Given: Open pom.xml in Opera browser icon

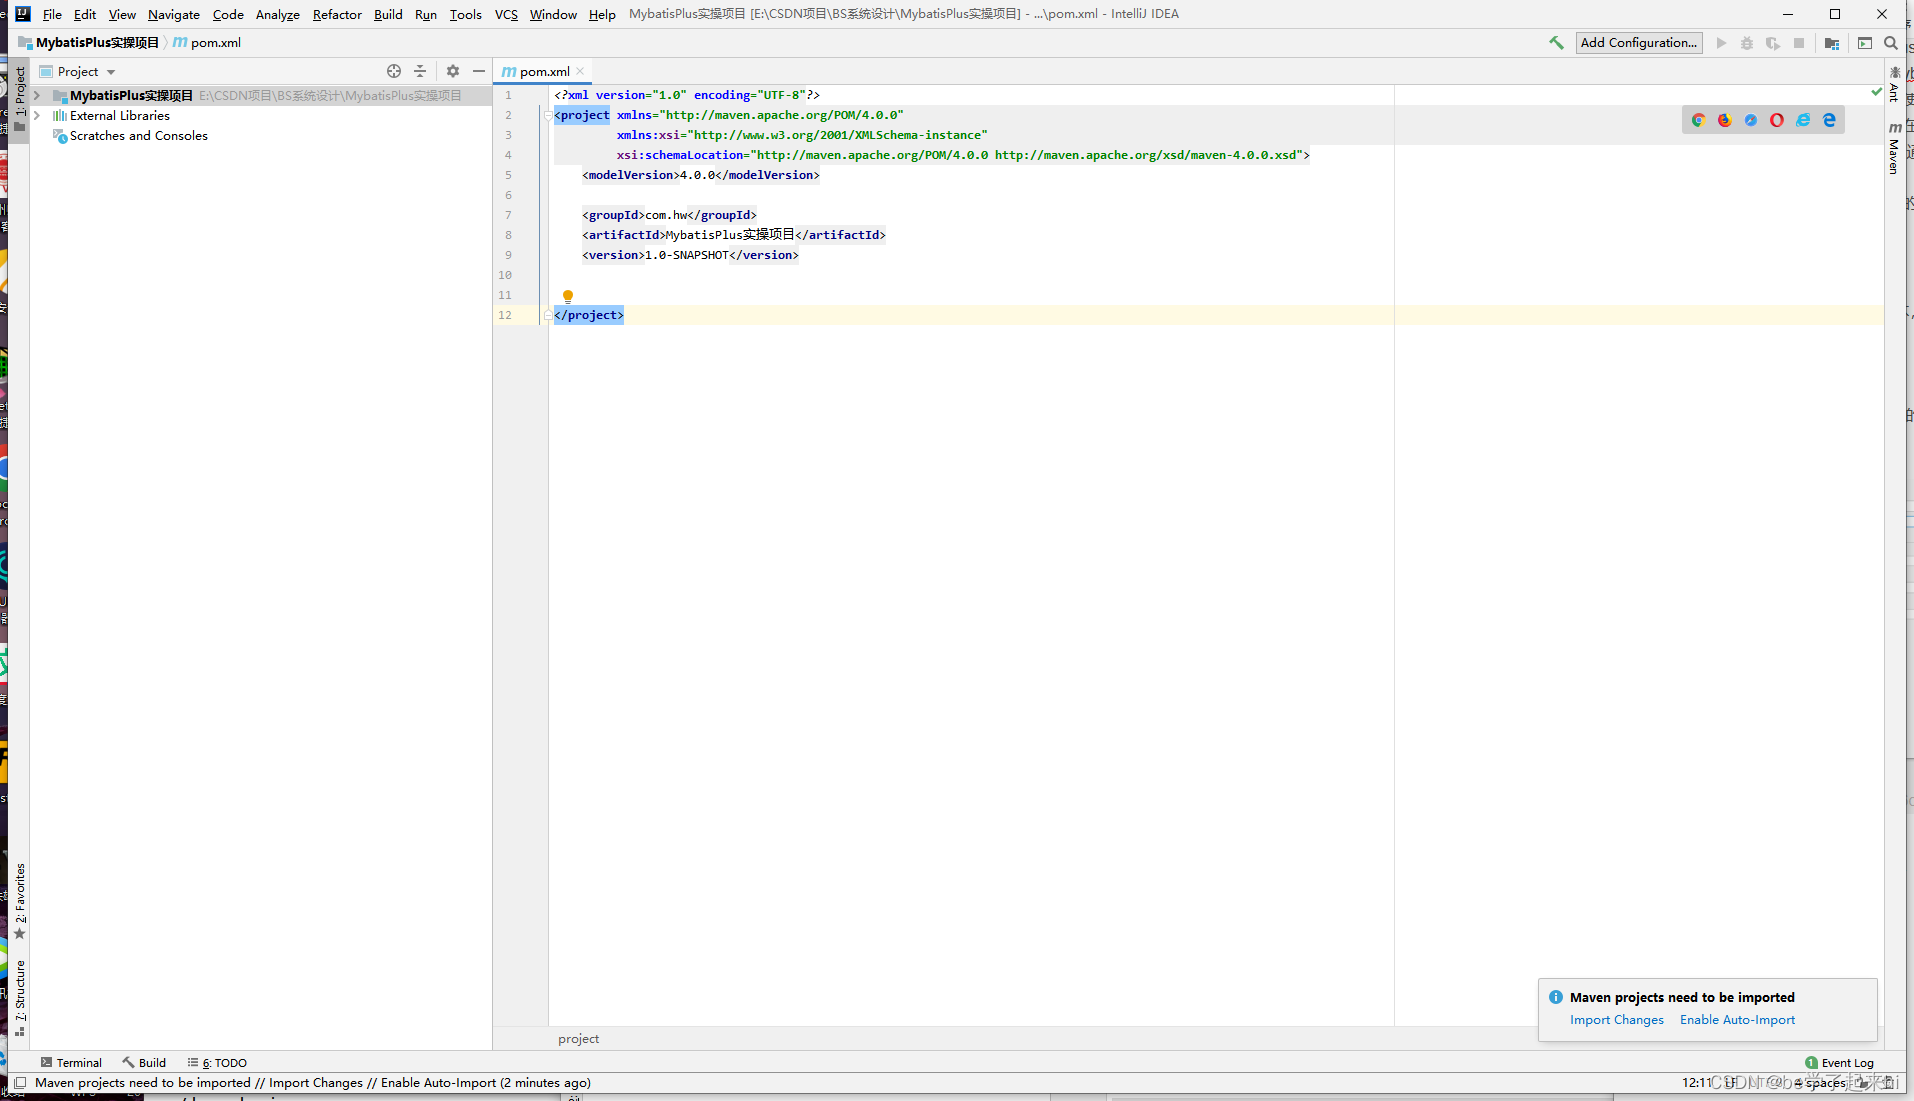Looking at the screenshot, I should pyautogui.click(x=1777, y=120).
